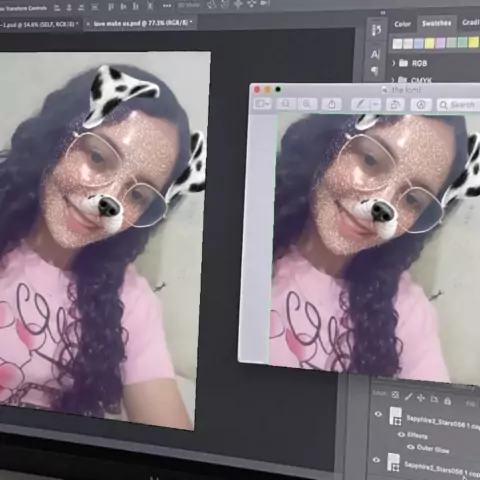The image size is (480, 480).
Task: Toggle the Outer Glow effect visibility
Action: pyautogui.click(x=410, y=447)
